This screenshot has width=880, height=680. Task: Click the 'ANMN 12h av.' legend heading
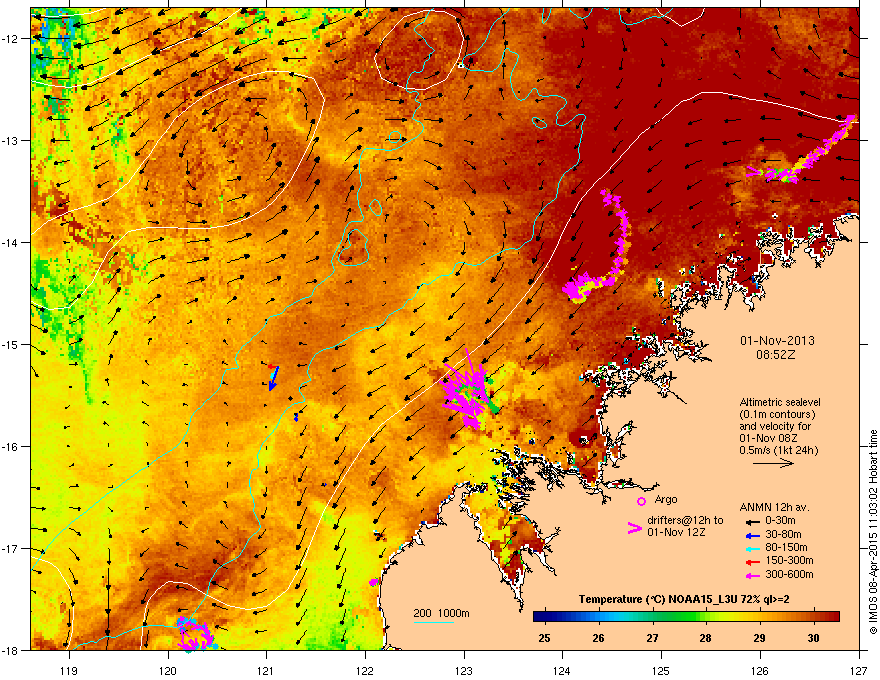click(x=774, y=507)
